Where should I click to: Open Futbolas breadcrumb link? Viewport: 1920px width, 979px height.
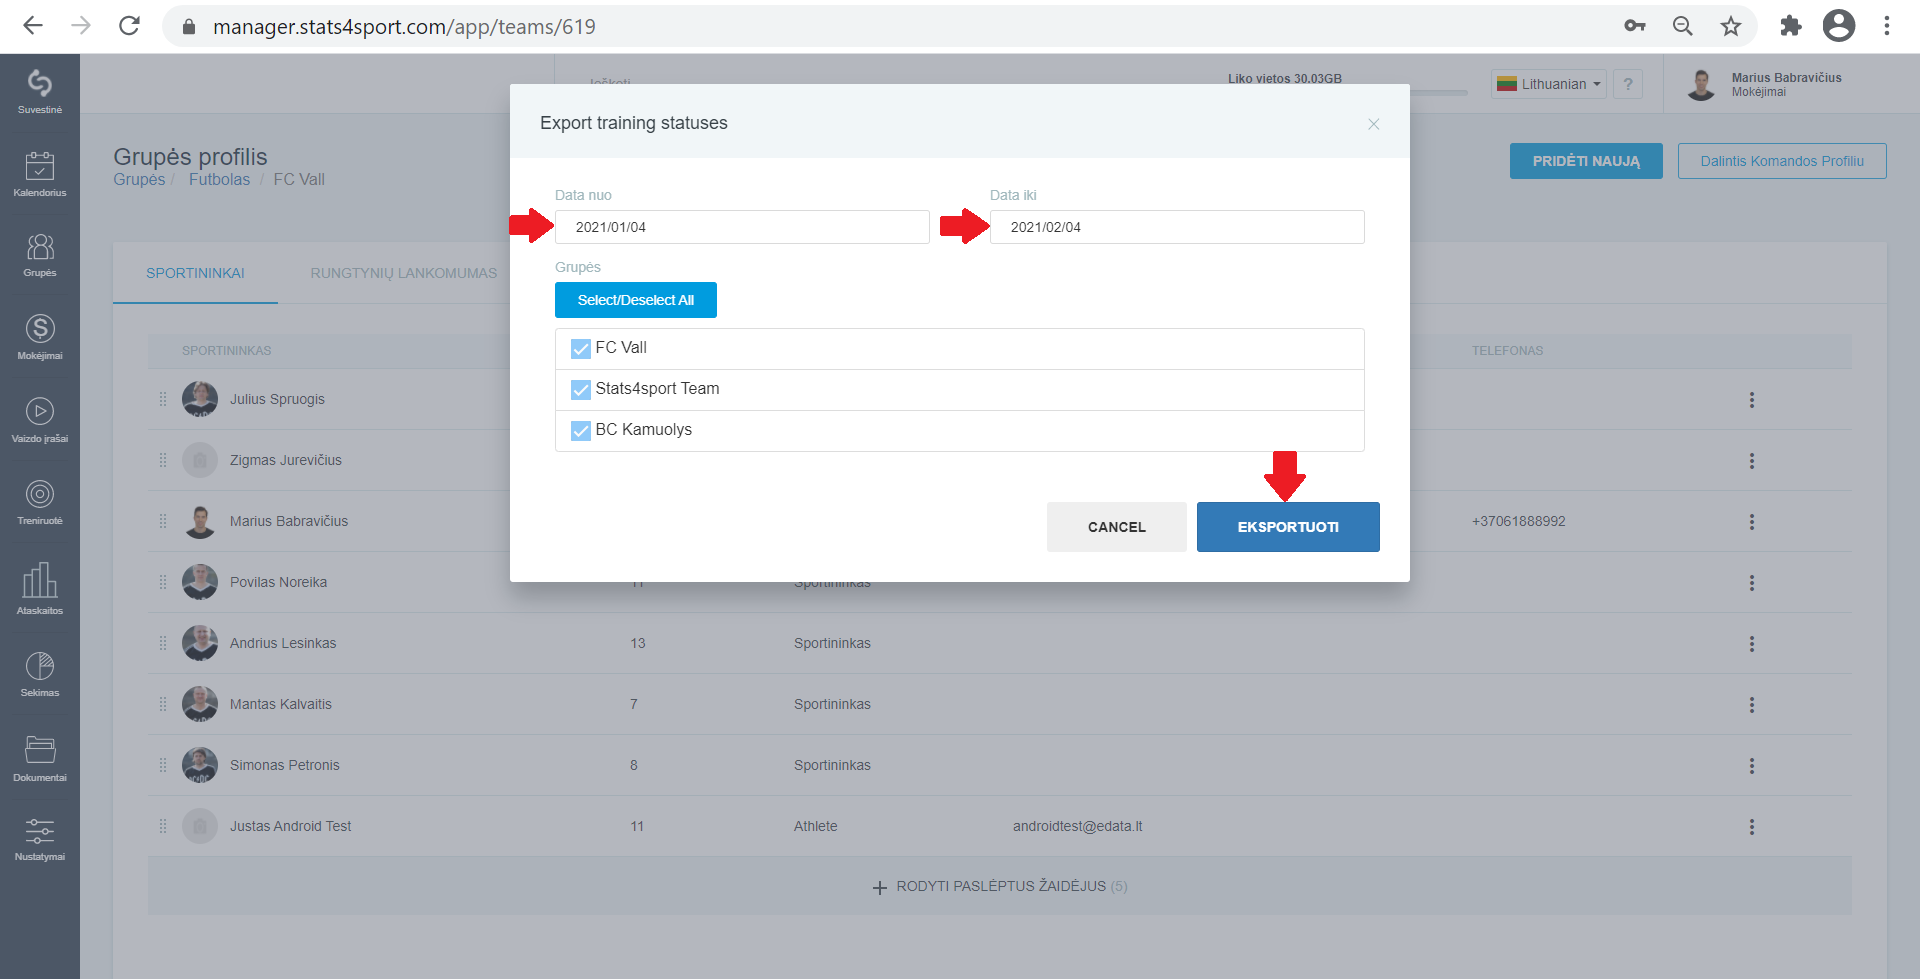tap(219, 179)
